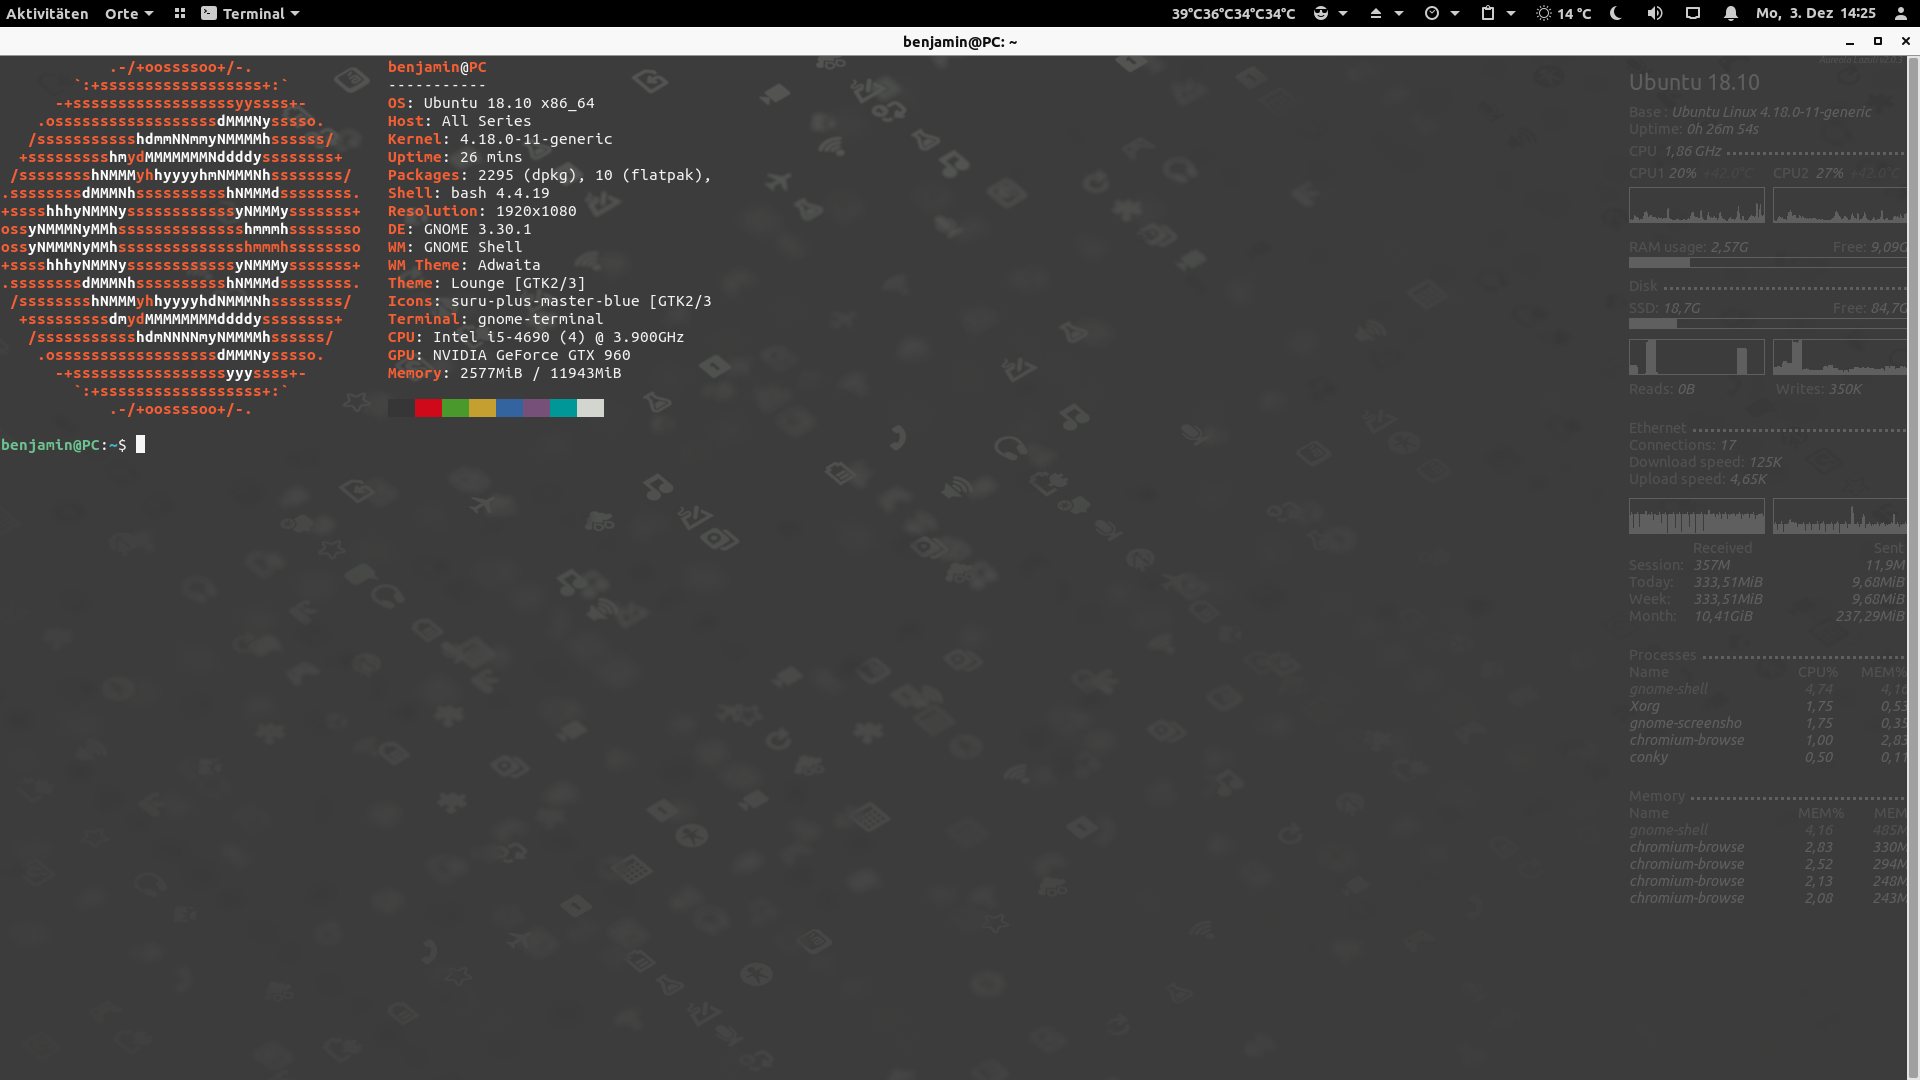Expand dropdown arrow next to eject icon
Viewport: 1920px width, 1080px height.
[1399, 13]
